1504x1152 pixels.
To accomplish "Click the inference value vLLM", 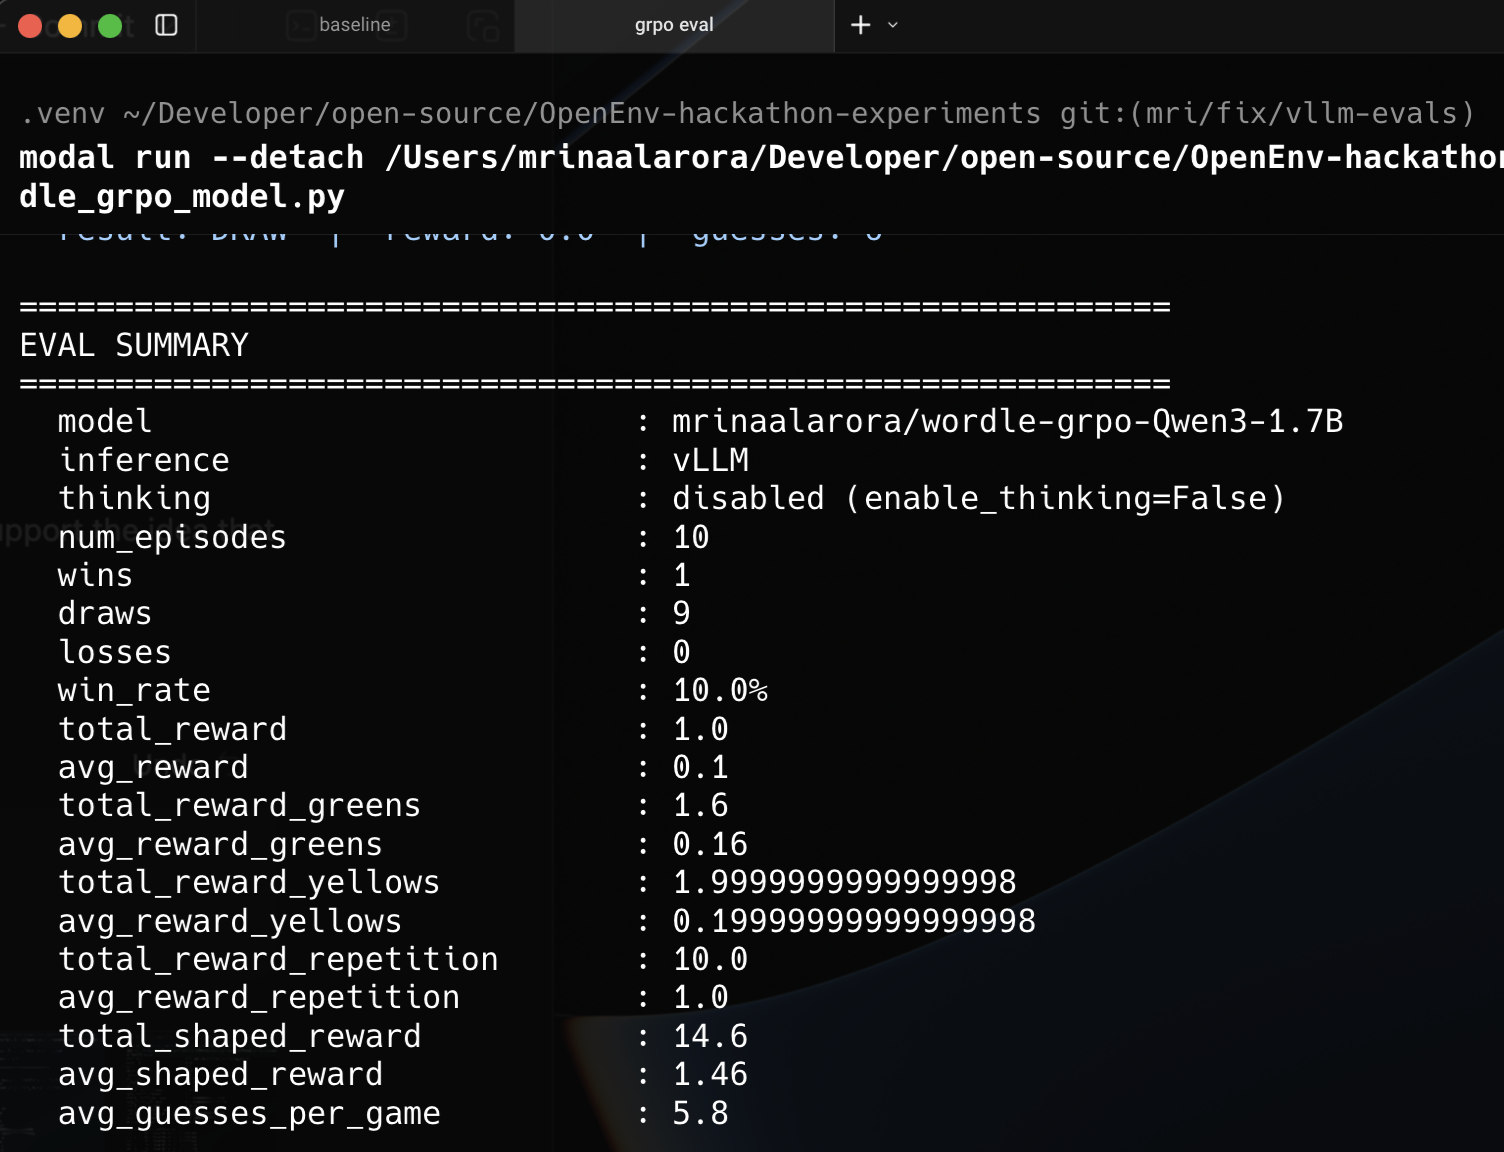I will point(710,460).
